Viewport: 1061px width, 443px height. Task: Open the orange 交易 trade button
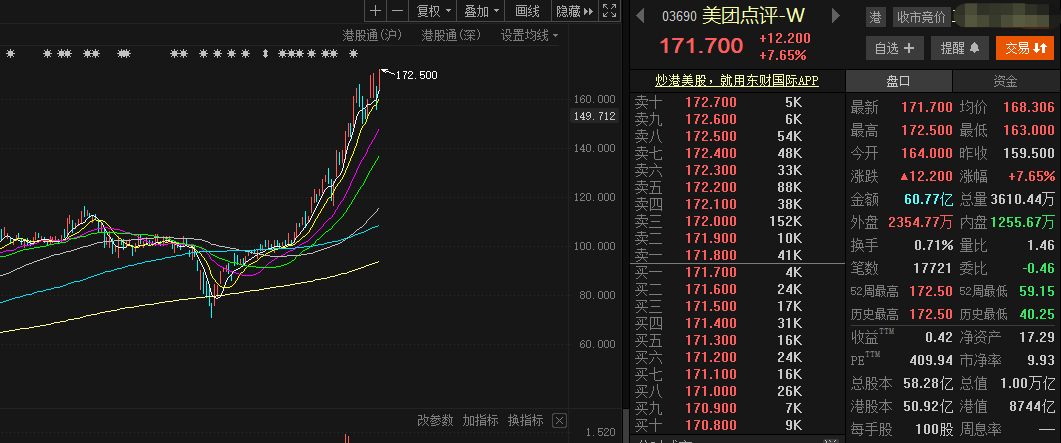(1025, 48)
